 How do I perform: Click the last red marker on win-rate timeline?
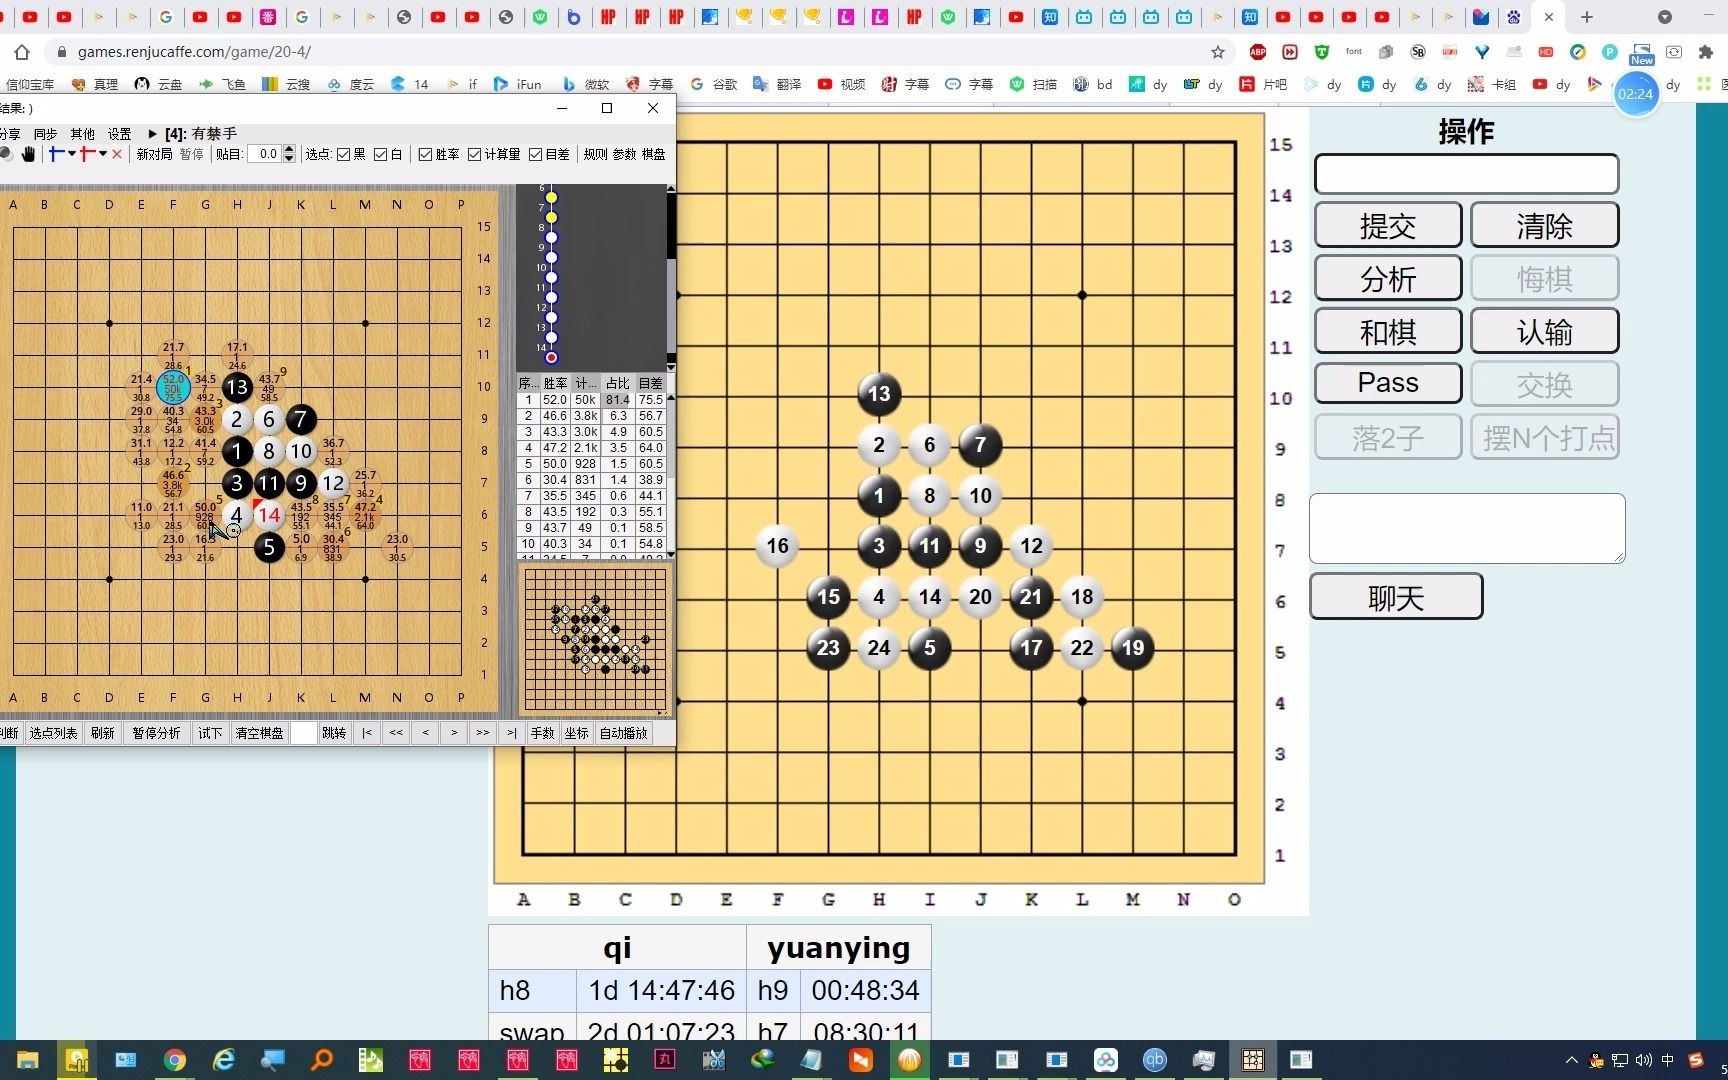[x=551, y=357]
